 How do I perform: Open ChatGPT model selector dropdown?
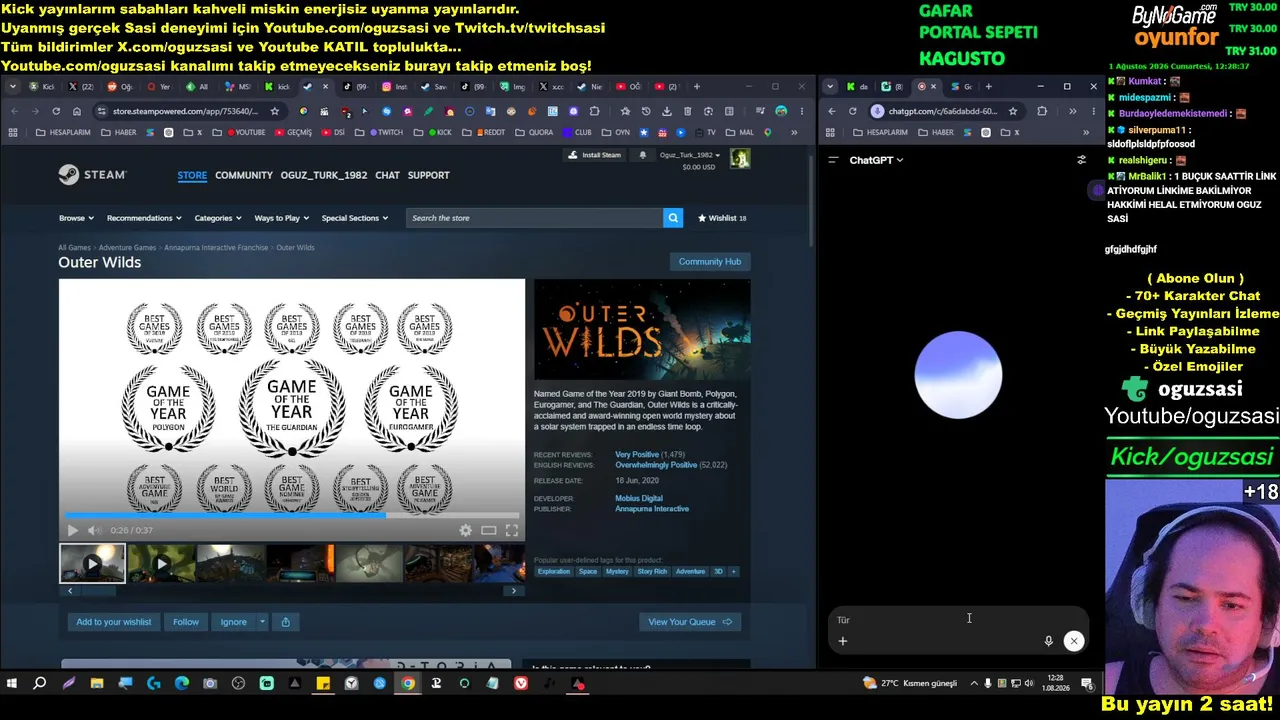(x=876, y=160)
